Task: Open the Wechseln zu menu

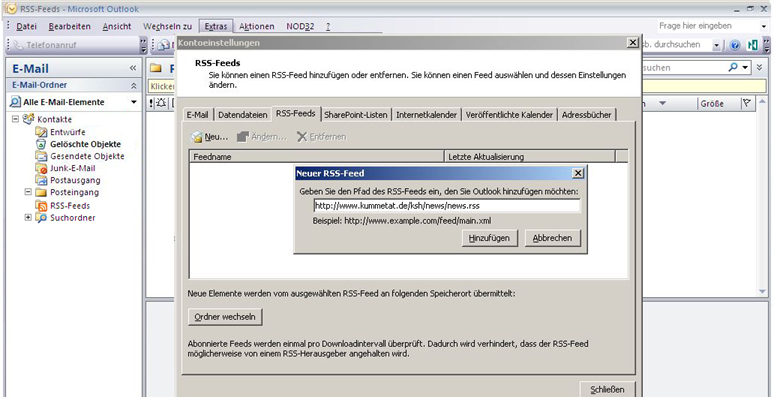Action: pos(167,27)
